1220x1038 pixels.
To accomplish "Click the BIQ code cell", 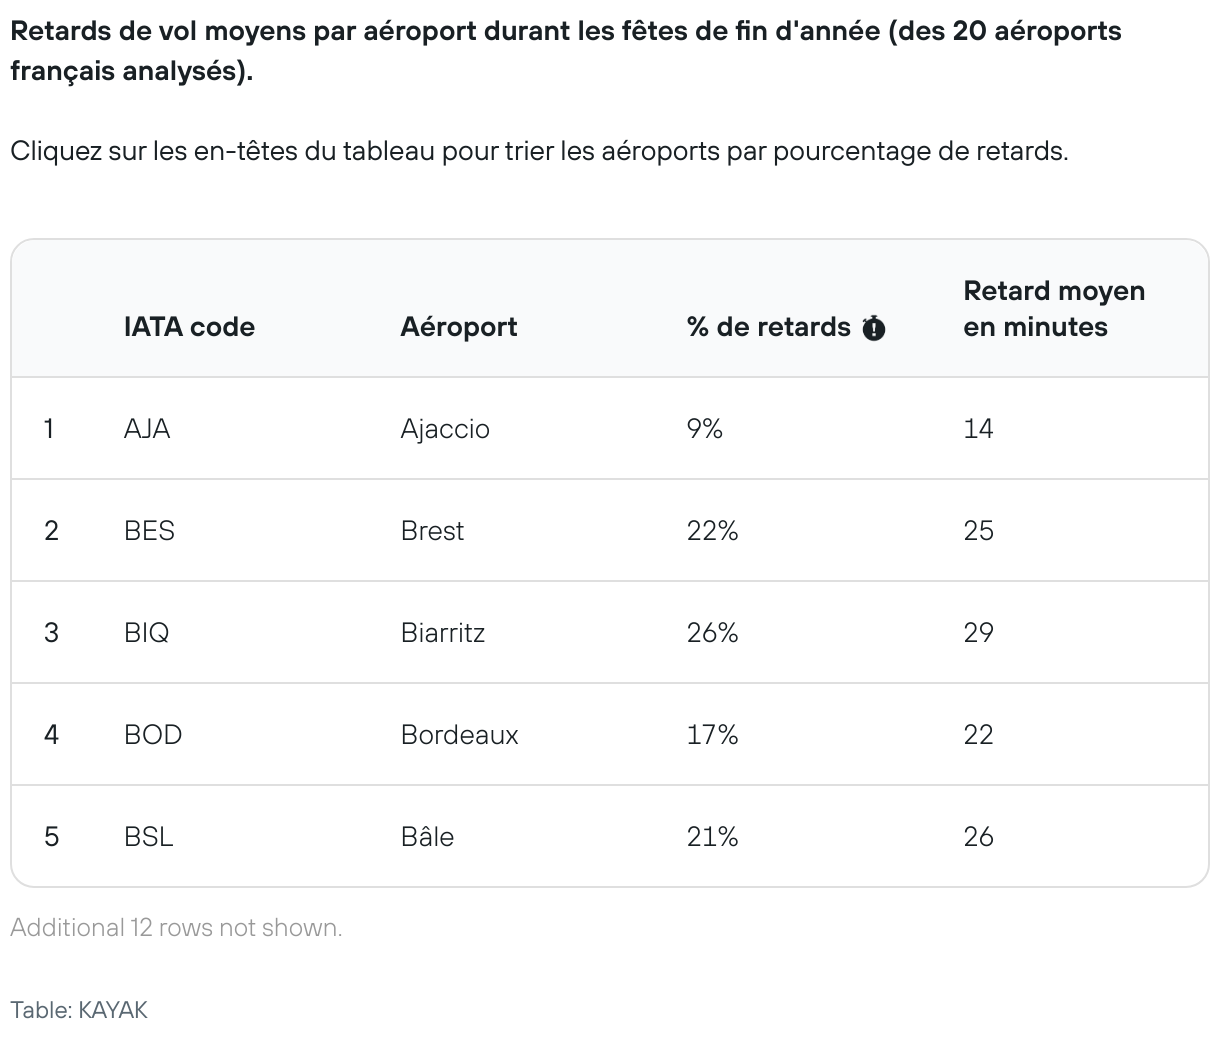I will tap(146, 633).
